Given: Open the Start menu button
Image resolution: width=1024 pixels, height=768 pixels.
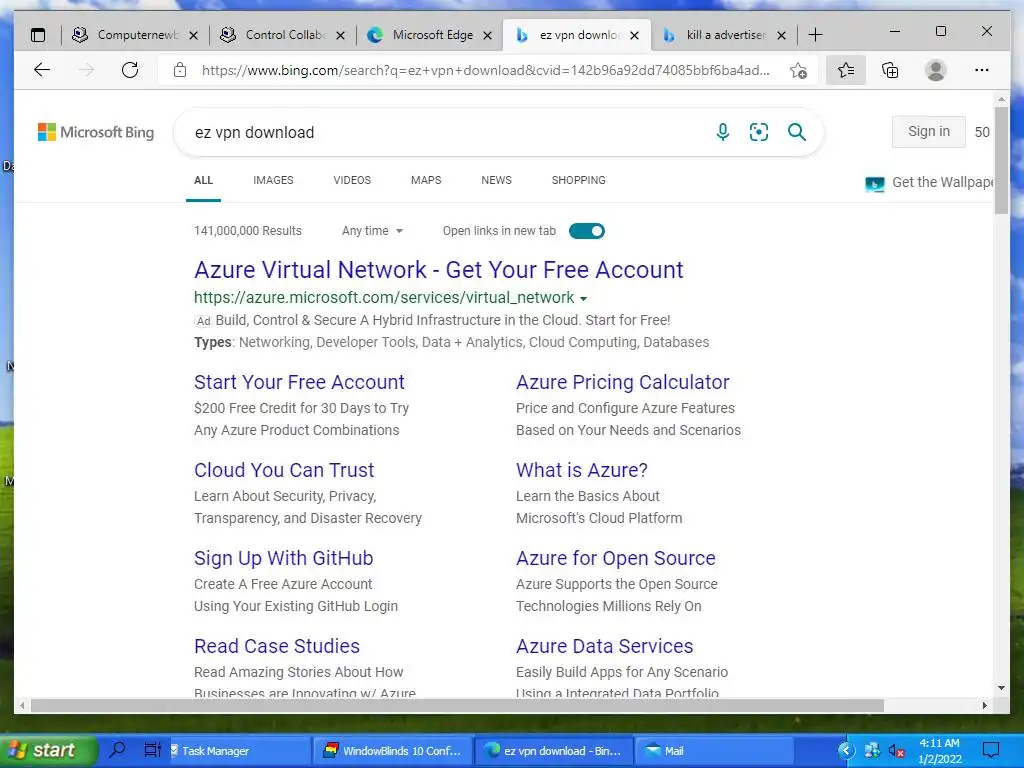Looking at the screenshot, I should pos(48,750).
